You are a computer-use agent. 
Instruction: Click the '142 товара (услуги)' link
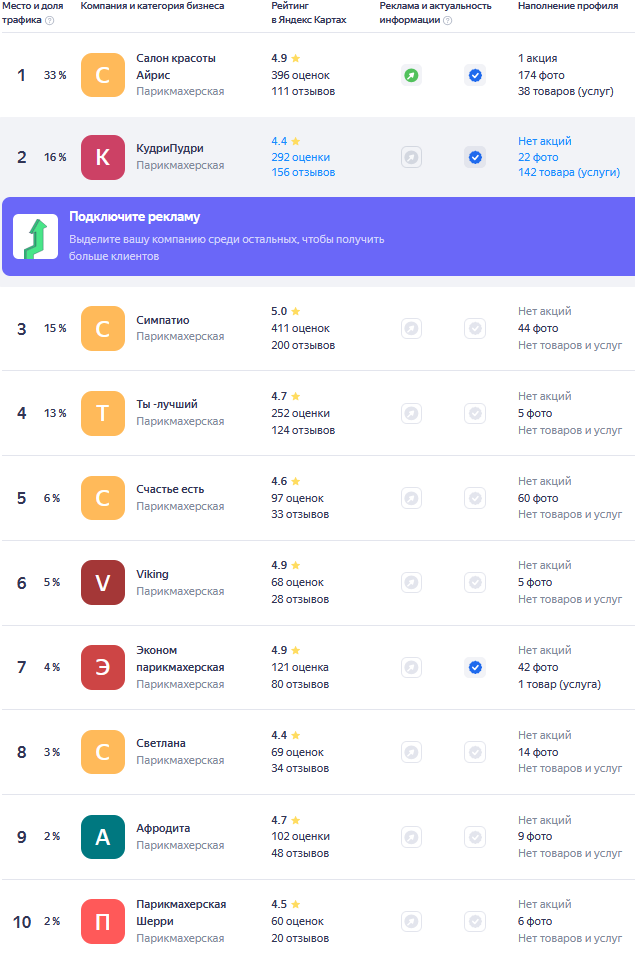tap(569, 173)
